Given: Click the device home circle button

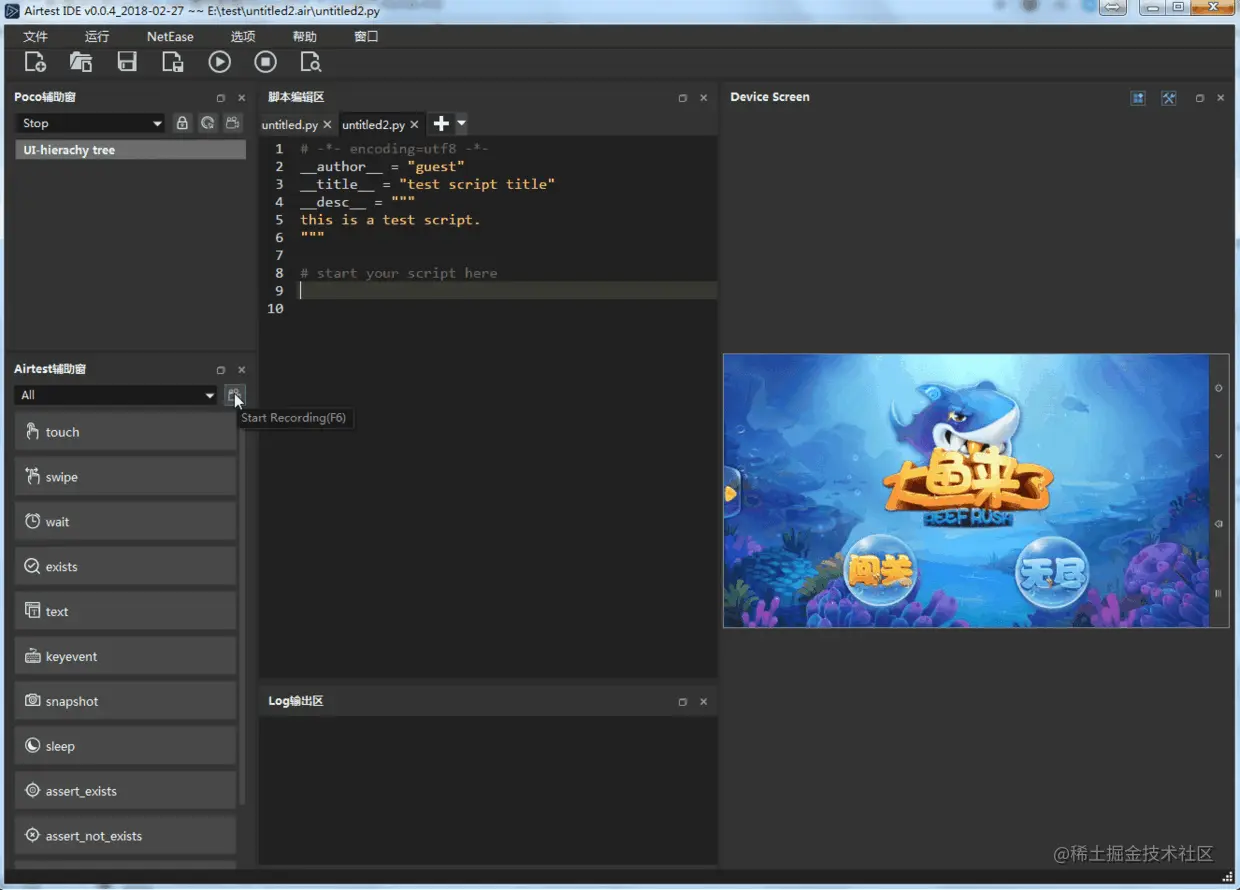Looking at the screenshot, I should [1218, 388].
